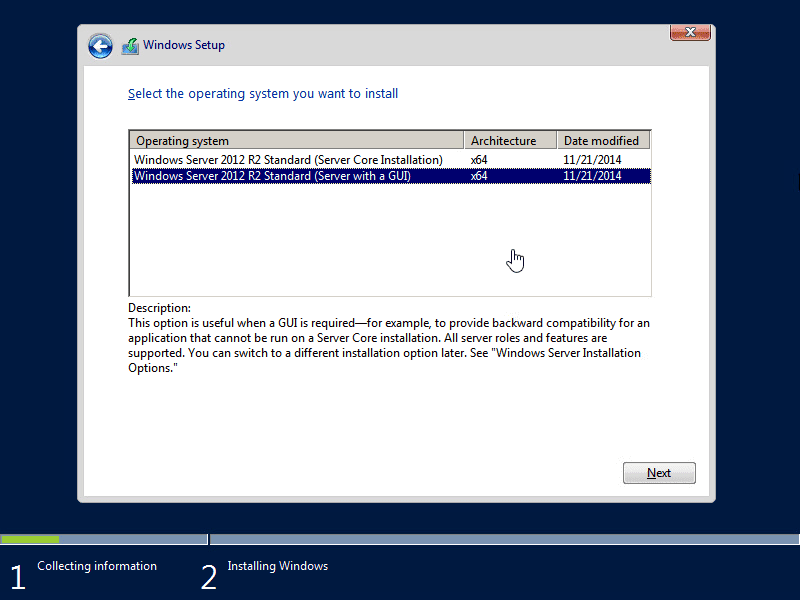Click the Select the operating system heading
The width and height of the screenshot is (800, 600).
coord(263,93)
